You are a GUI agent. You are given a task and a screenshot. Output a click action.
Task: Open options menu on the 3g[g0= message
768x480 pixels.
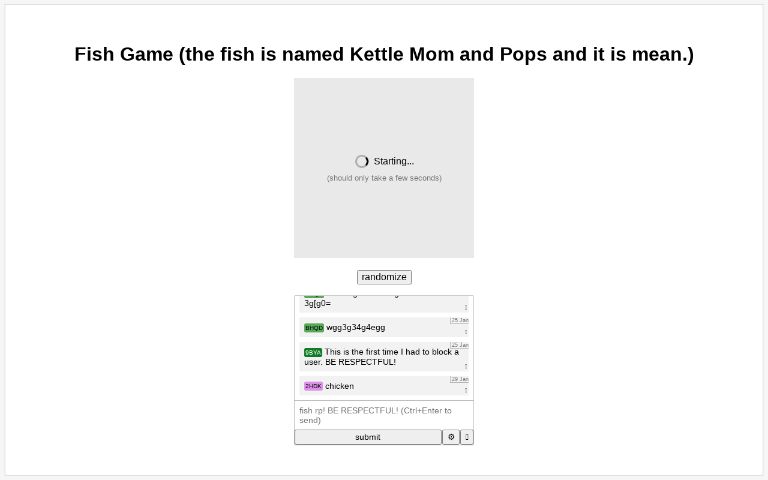466,307
